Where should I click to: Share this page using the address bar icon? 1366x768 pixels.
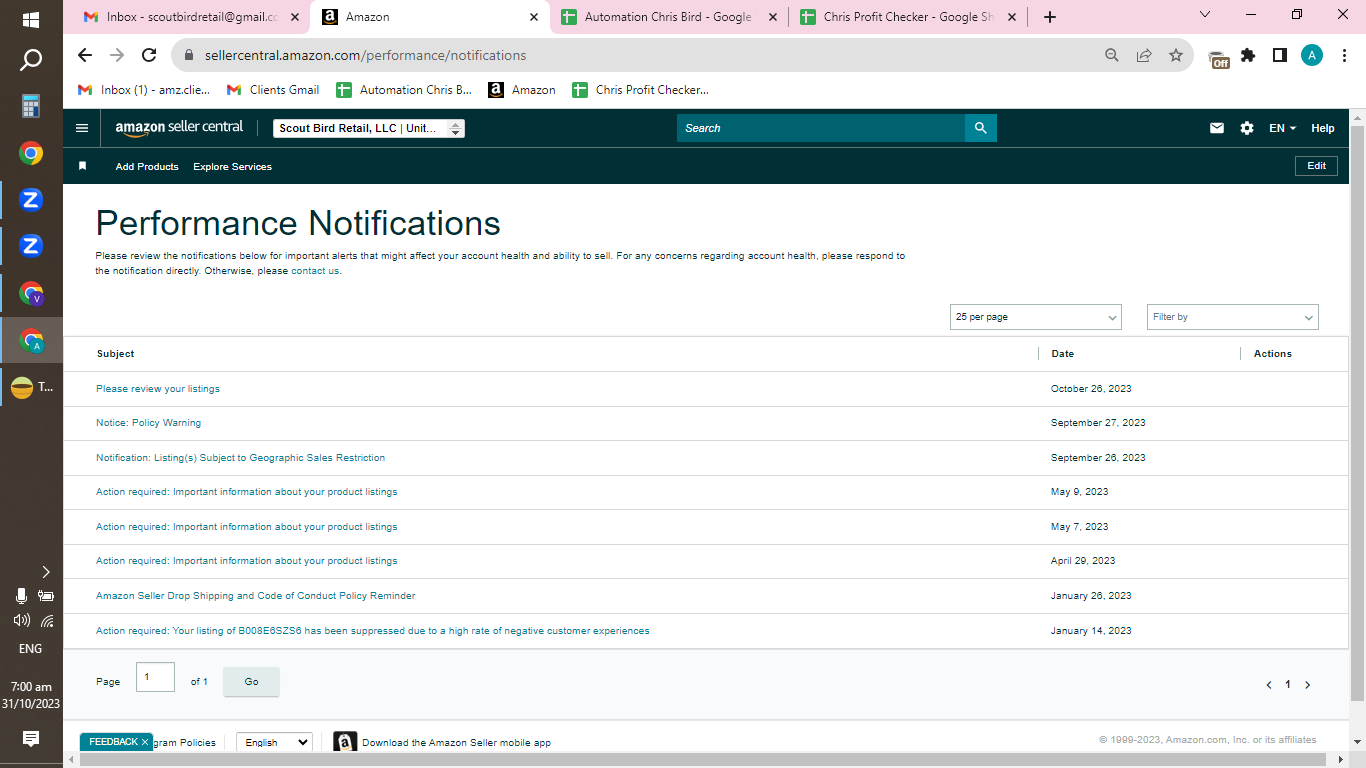click(1144, 56)
